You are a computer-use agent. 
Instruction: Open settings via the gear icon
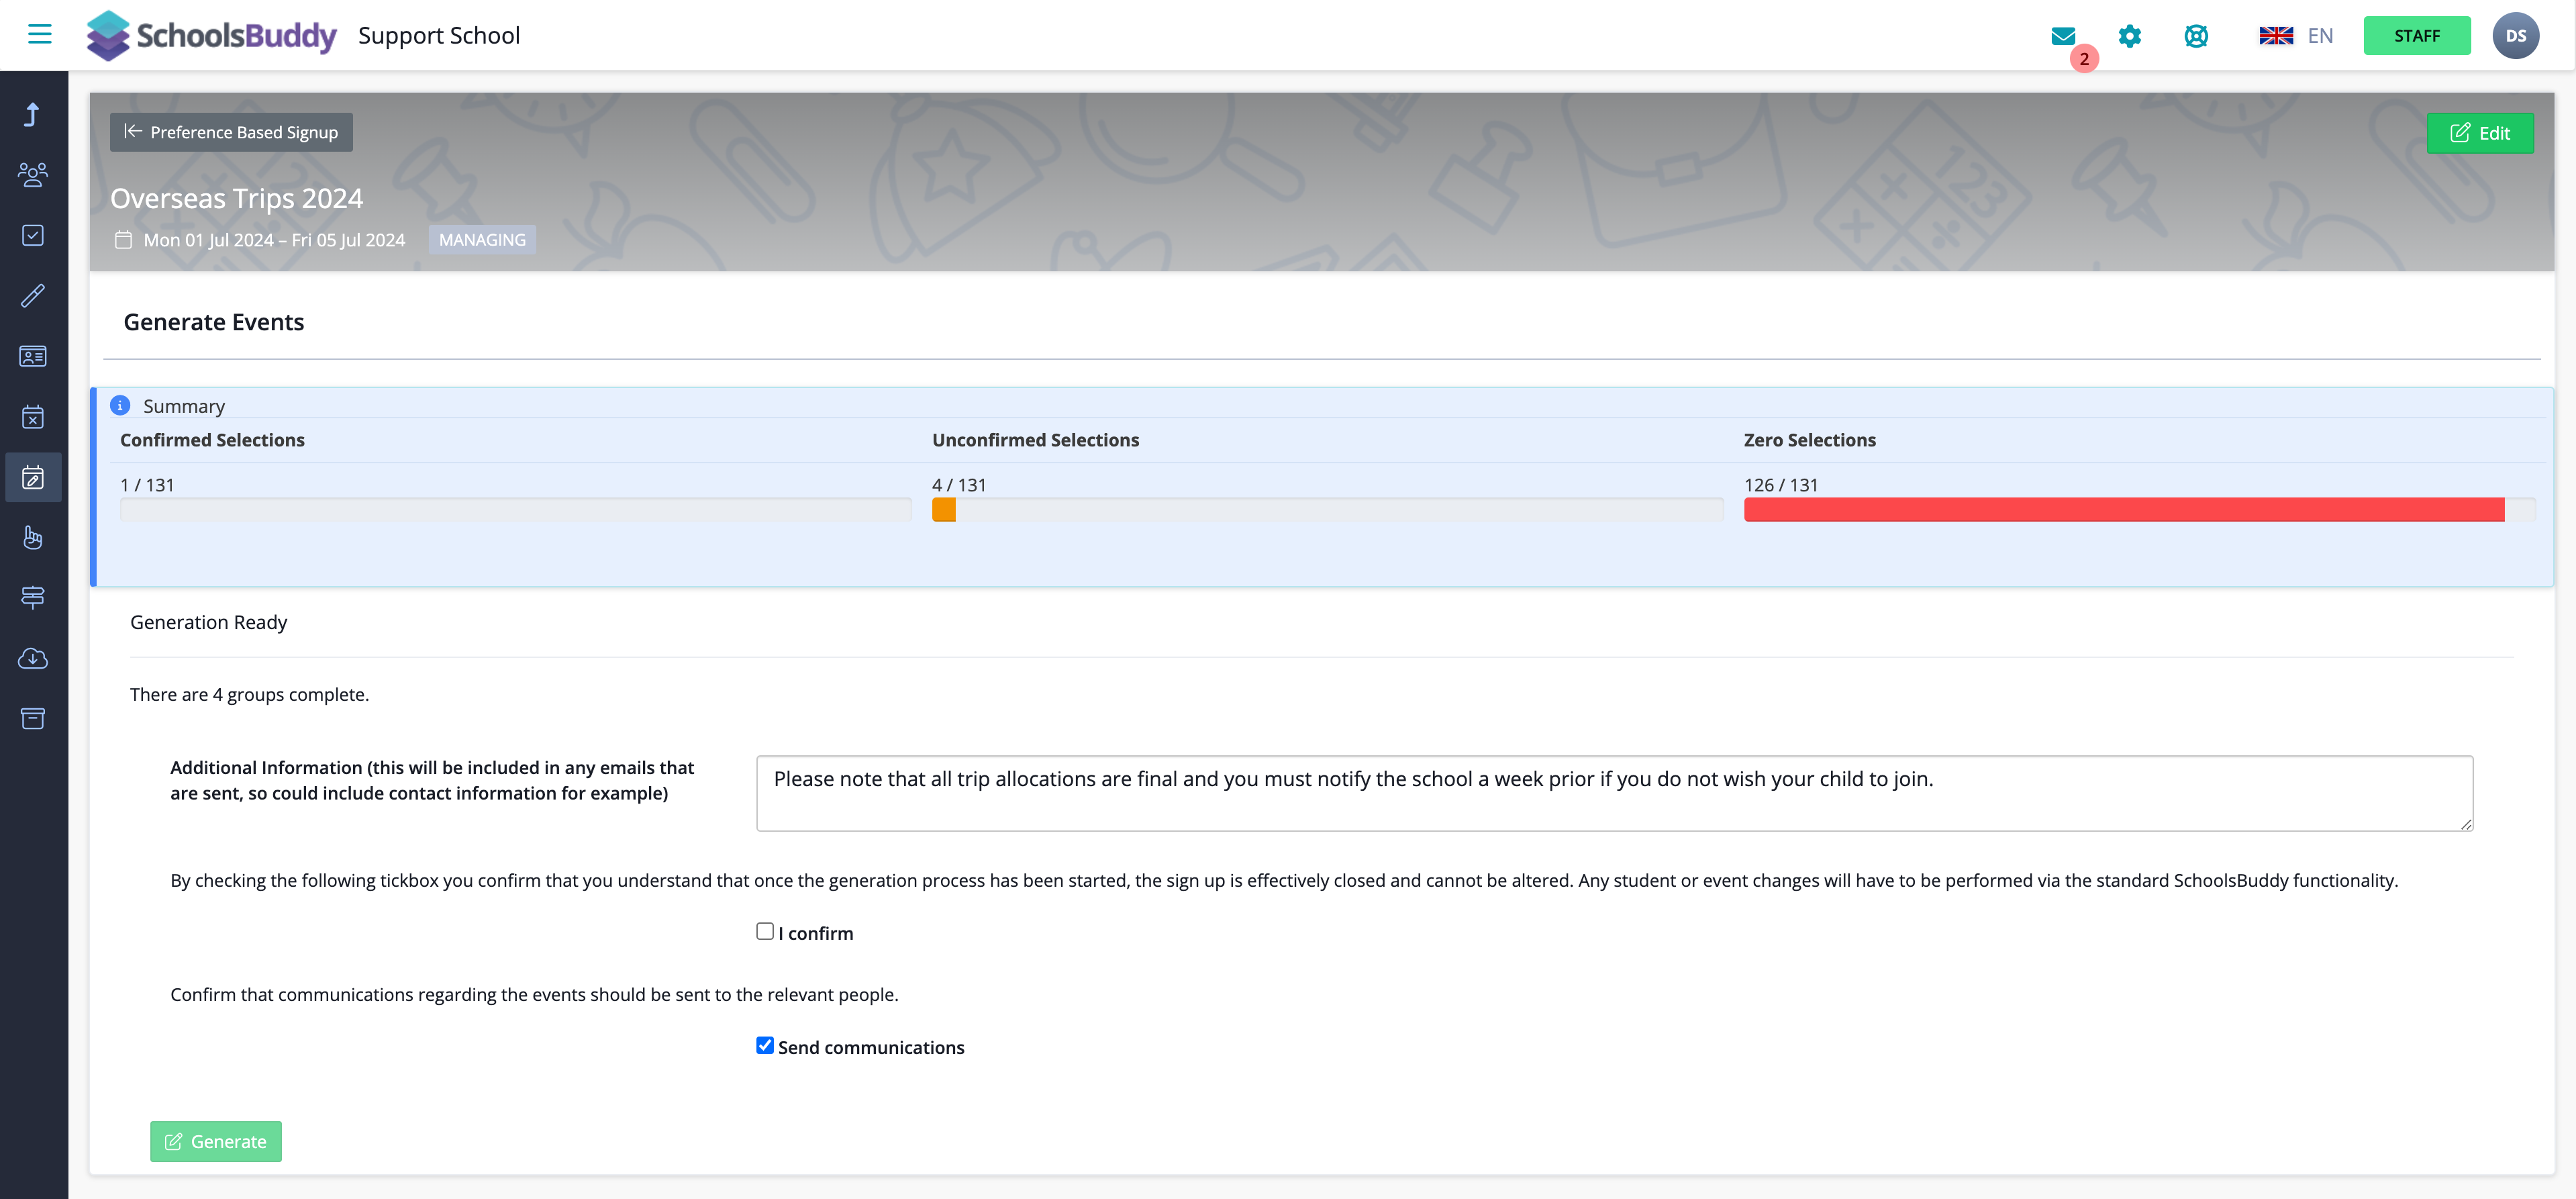tap(2130, 36)
